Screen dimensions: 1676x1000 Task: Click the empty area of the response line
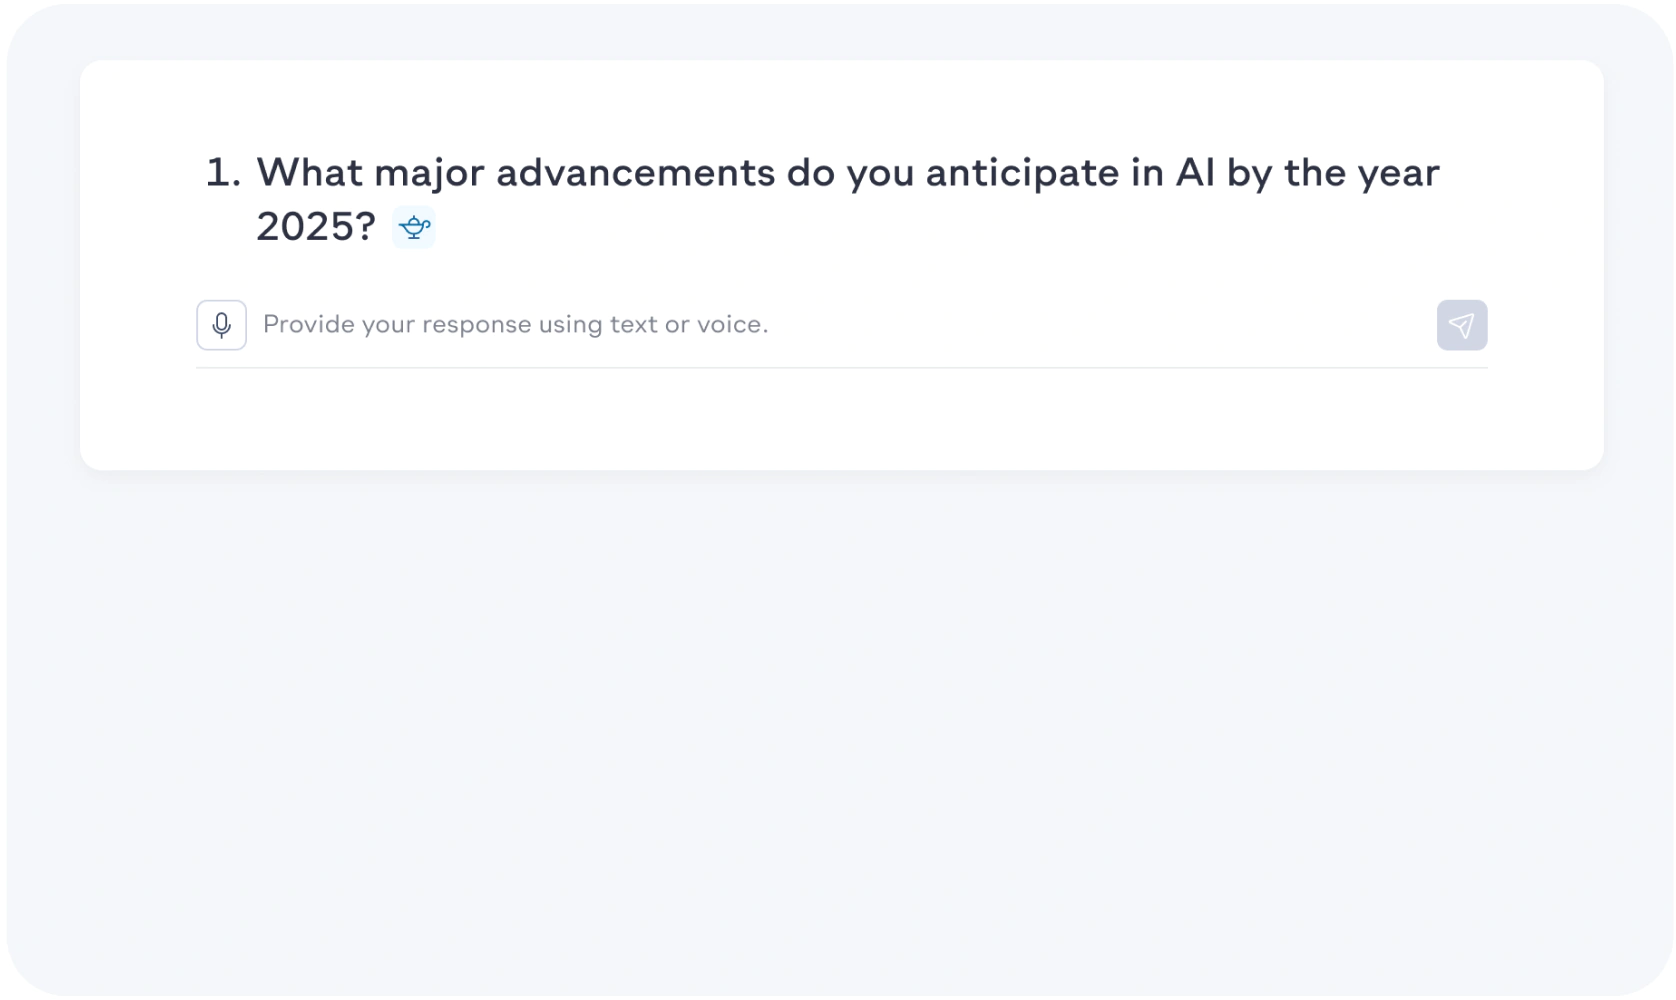point(1100,325)
